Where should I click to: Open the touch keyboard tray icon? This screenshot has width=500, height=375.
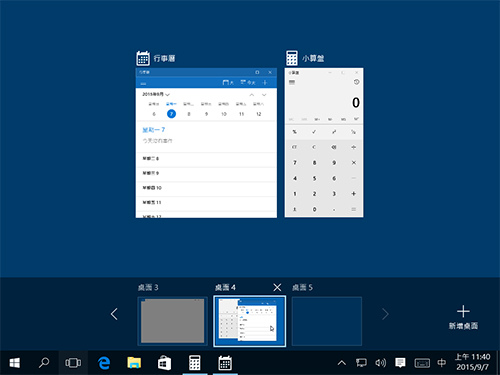coord(422,363)
